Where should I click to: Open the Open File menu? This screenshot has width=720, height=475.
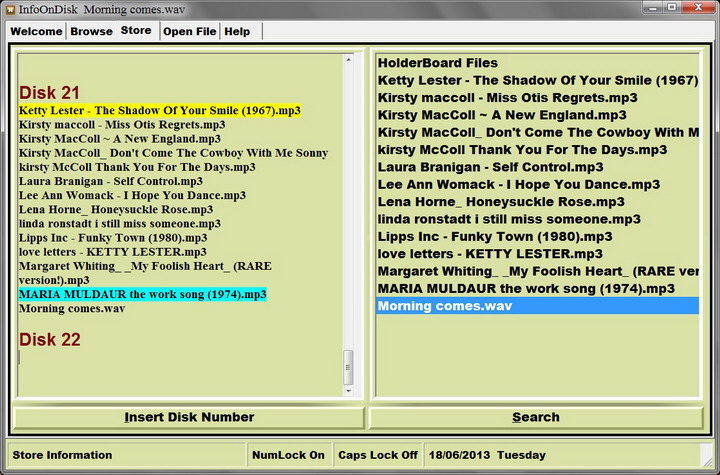[x=190, y=31]
